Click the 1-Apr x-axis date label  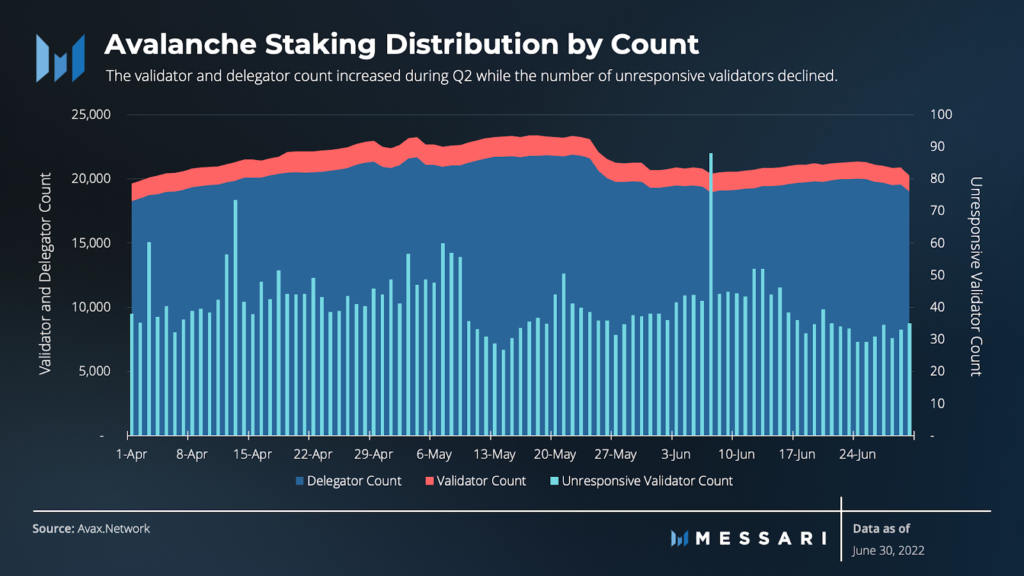(131, 455)
